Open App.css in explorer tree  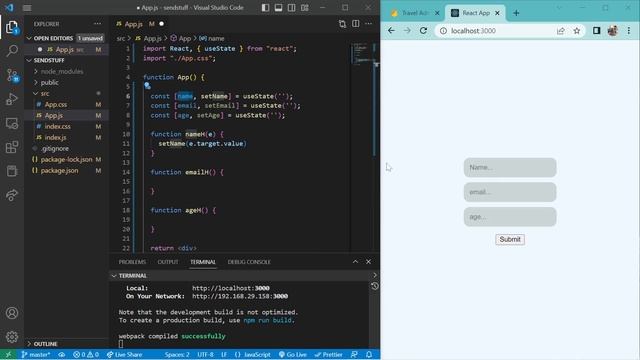pyautogui.click(x=56, y=104)
